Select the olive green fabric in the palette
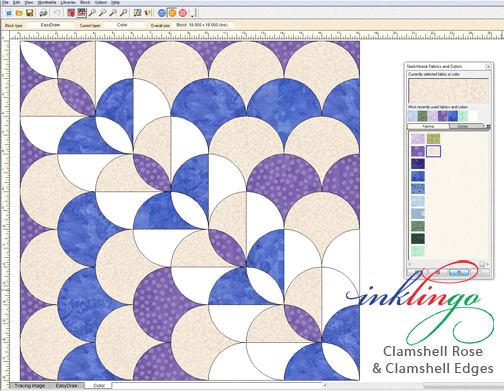This screenshot has height=391, width=504. pyautogui.click(x=433, y=139)
